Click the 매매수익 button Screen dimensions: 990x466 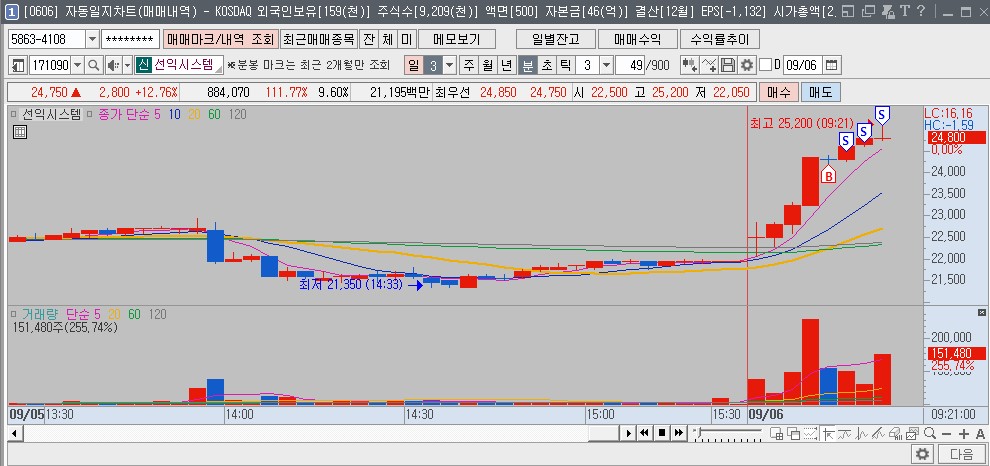click(x=637, y=39)
